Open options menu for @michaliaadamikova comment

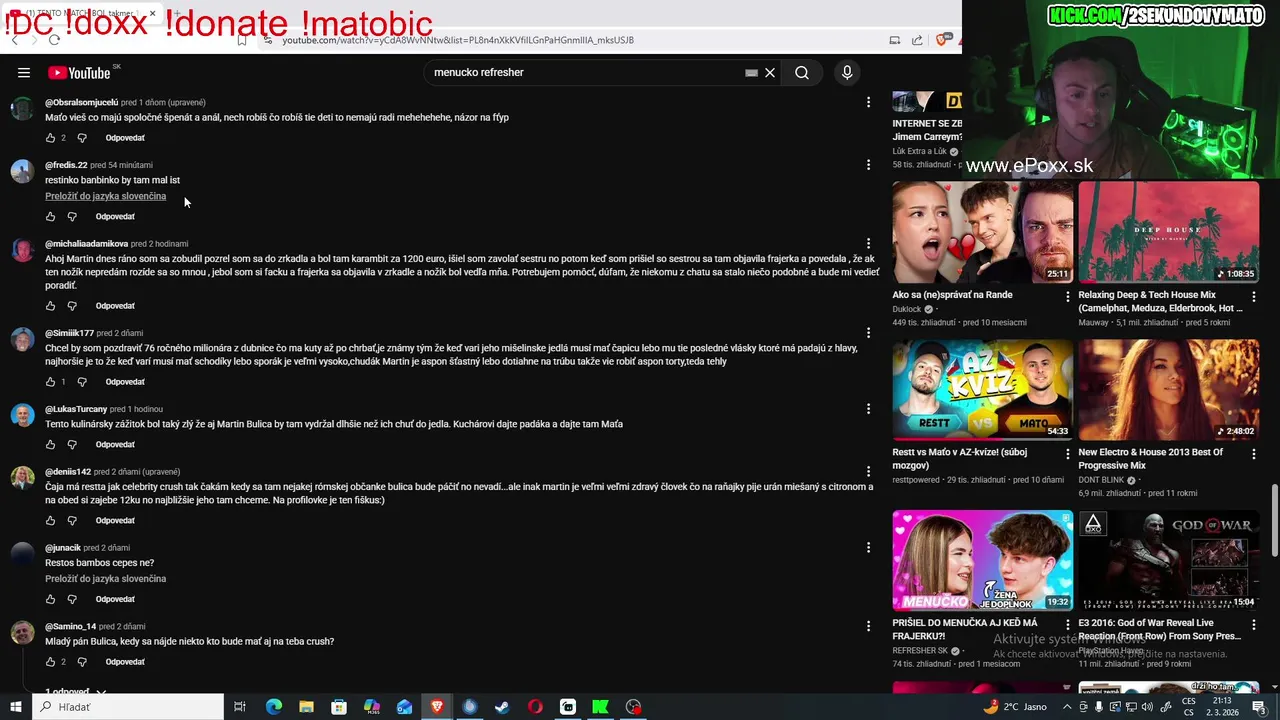pyautogui.click(x=868, y=243)
